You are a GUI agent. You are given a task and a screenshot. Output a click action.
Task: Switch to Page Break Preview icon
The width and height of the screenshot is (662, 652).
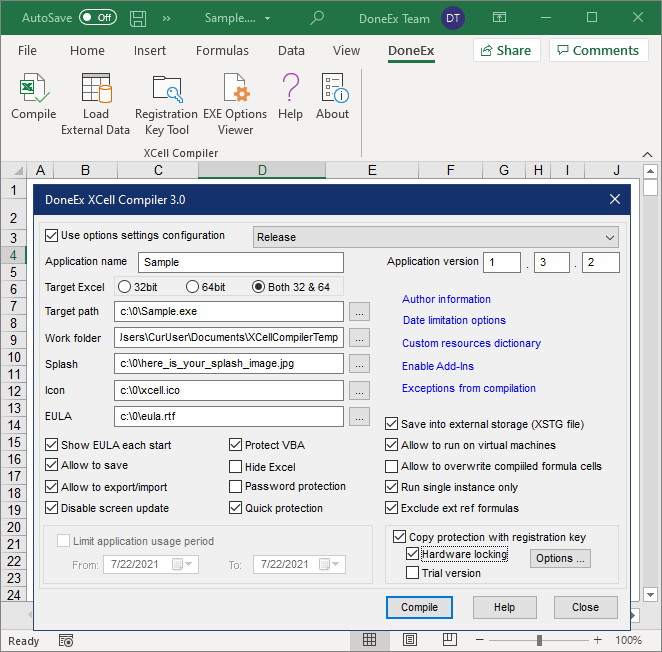(x=450, y=640)
